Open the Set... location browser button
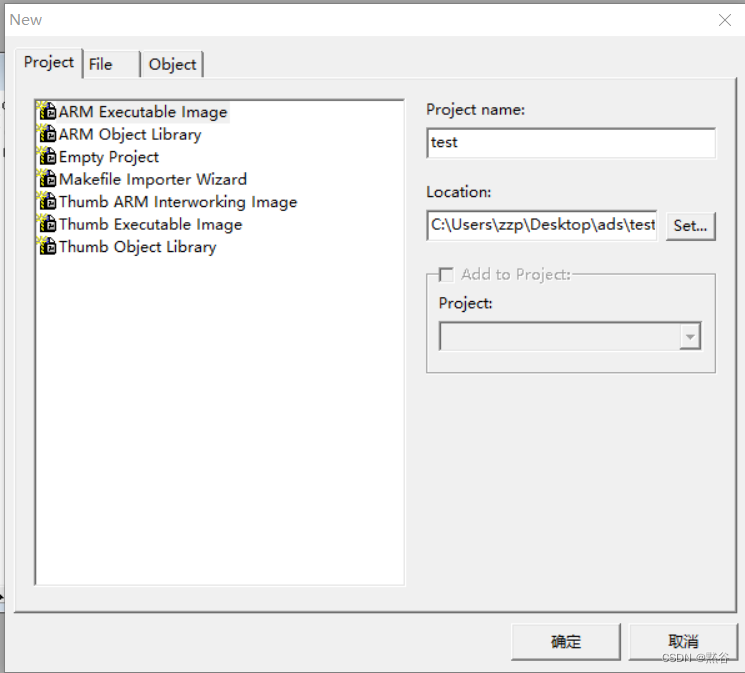745x673 pixels. click(x=690, y=226)
